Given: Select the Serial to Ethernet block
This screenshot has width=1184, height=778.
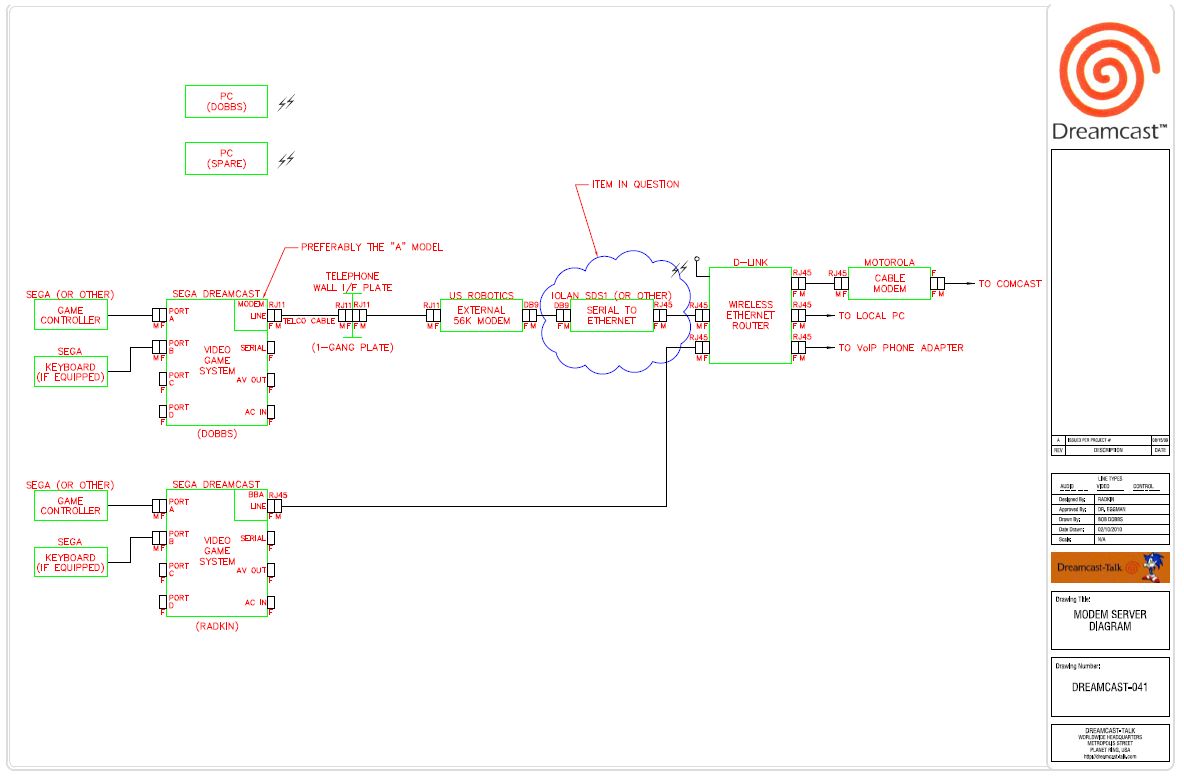Looking at the screenshot, I should [612, 316].
